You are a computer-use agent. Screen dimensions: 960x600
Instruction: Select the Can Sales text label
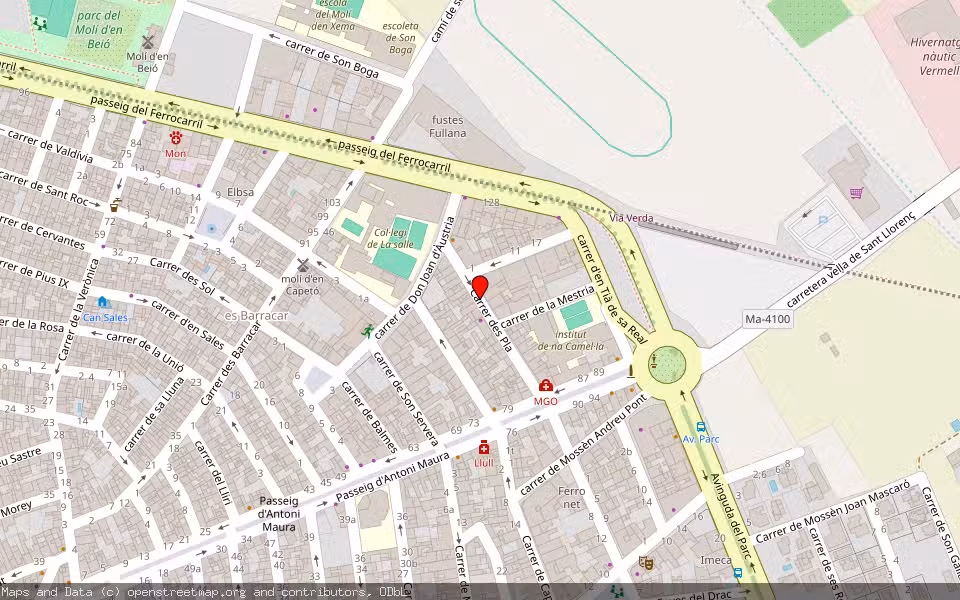[x=105, y=317]
